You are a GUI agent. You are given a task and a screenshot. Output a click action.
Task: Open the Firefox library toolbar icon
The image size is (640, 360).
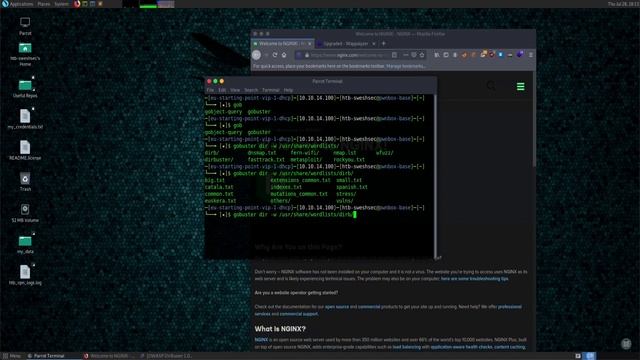point(437,55)
